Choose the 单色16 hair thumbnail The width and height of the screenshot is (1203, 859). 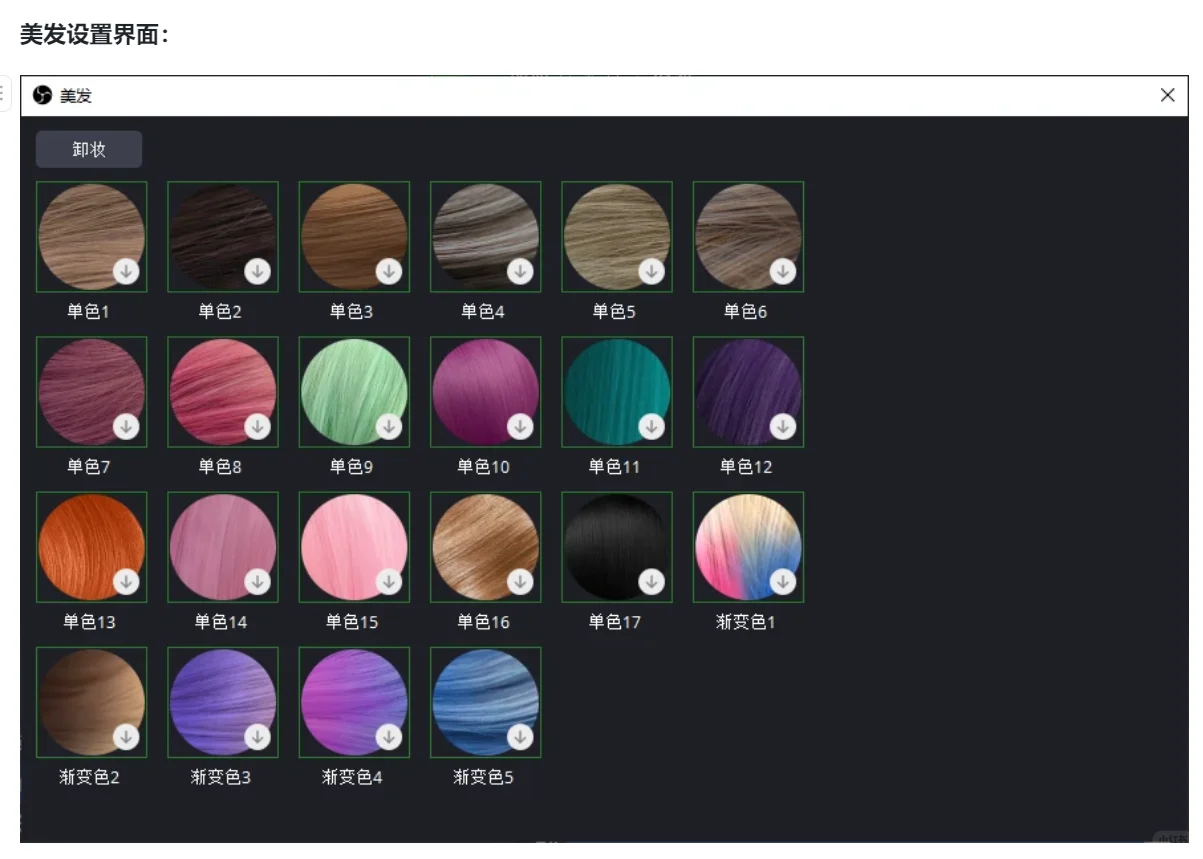[x=486, y=547]
